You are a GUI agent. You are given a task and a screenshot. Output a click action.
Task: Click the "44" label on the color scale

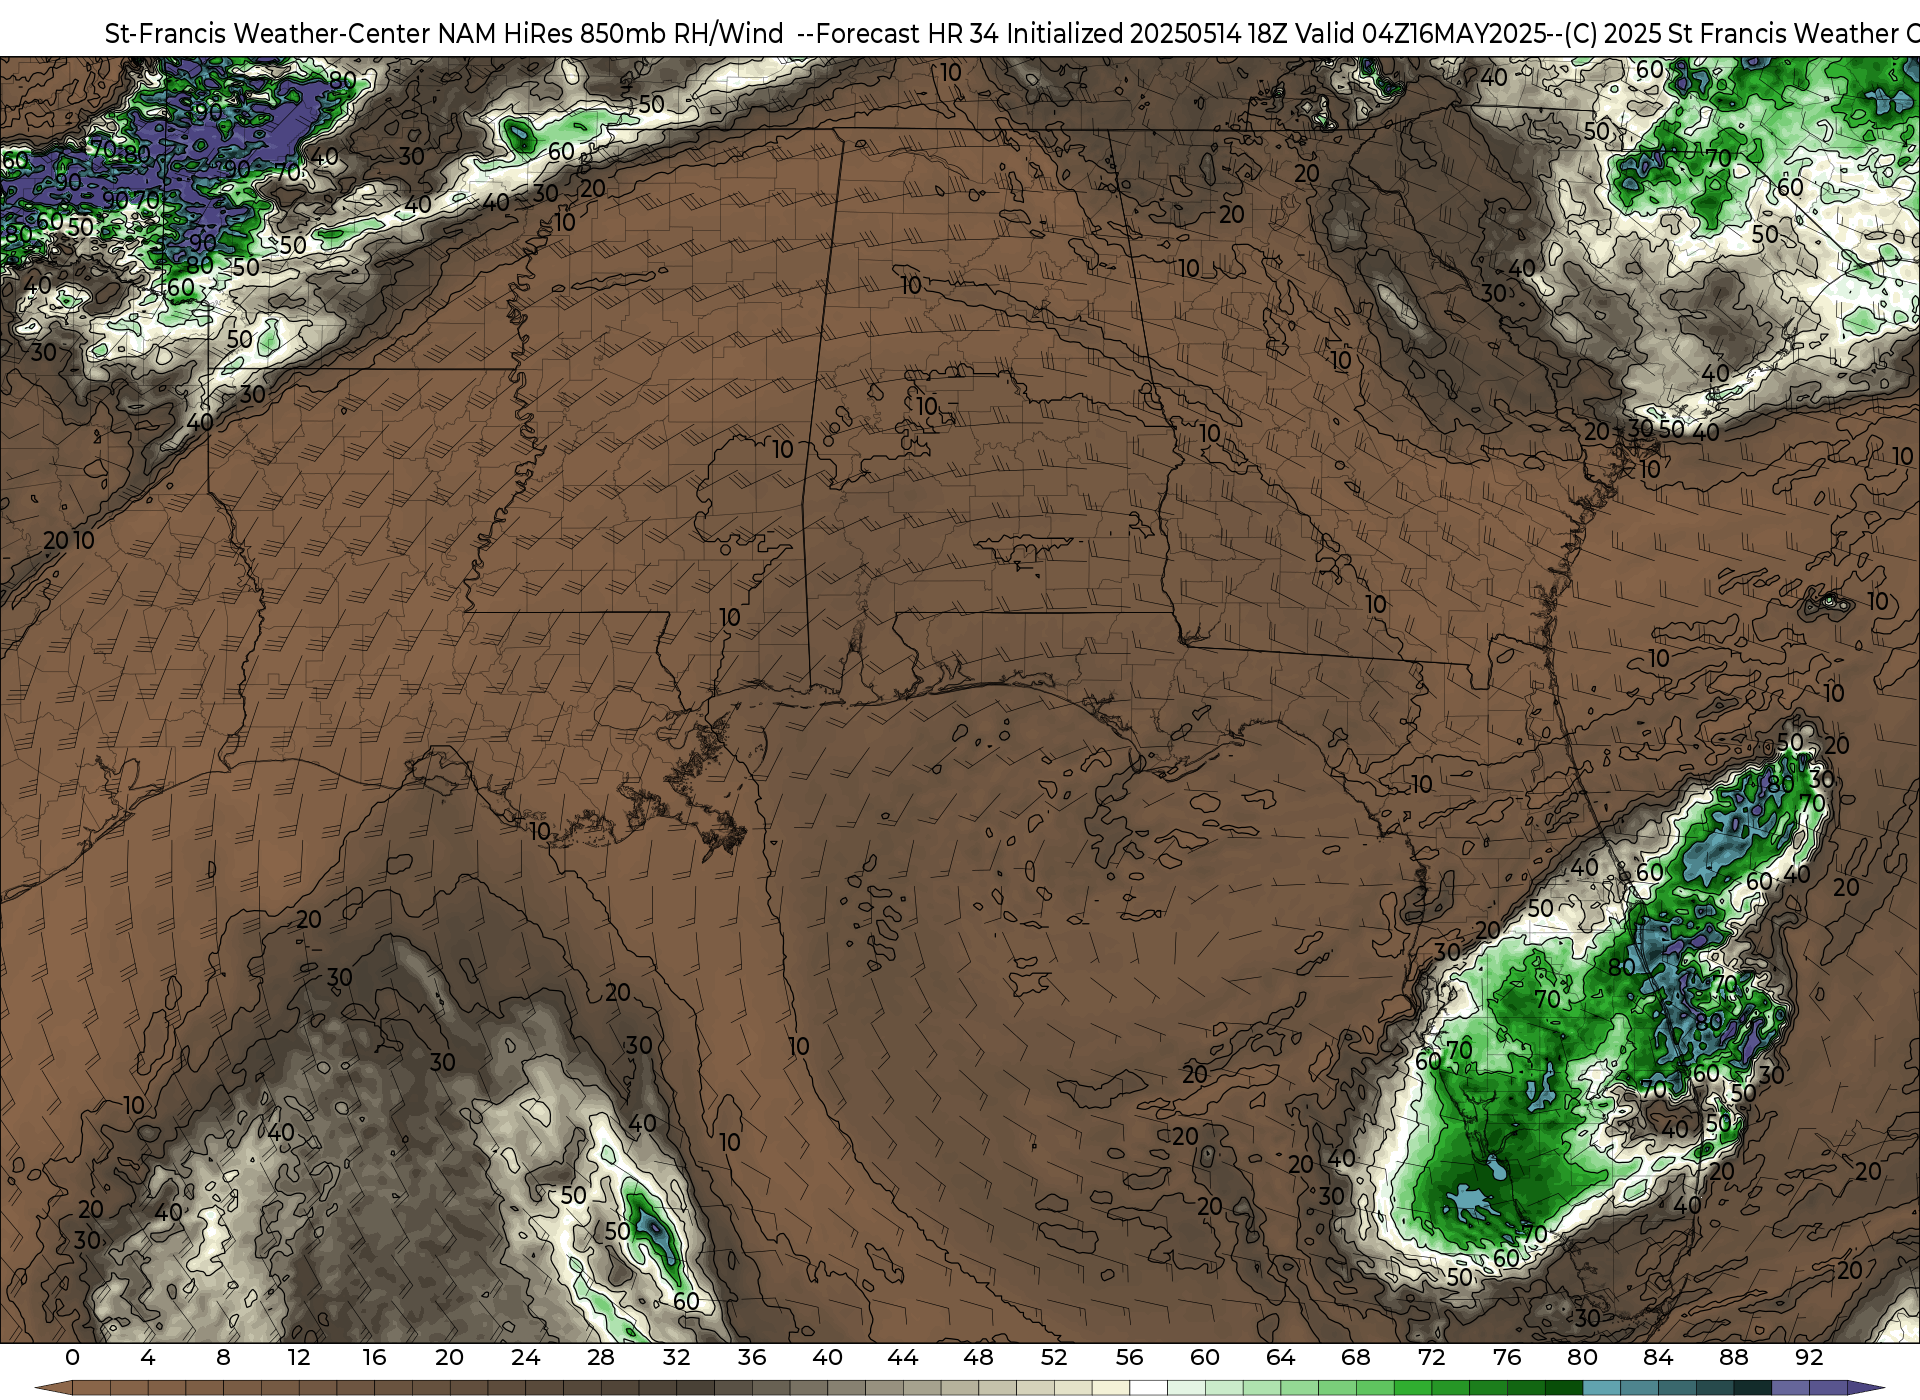click(x=903, y=1358)
